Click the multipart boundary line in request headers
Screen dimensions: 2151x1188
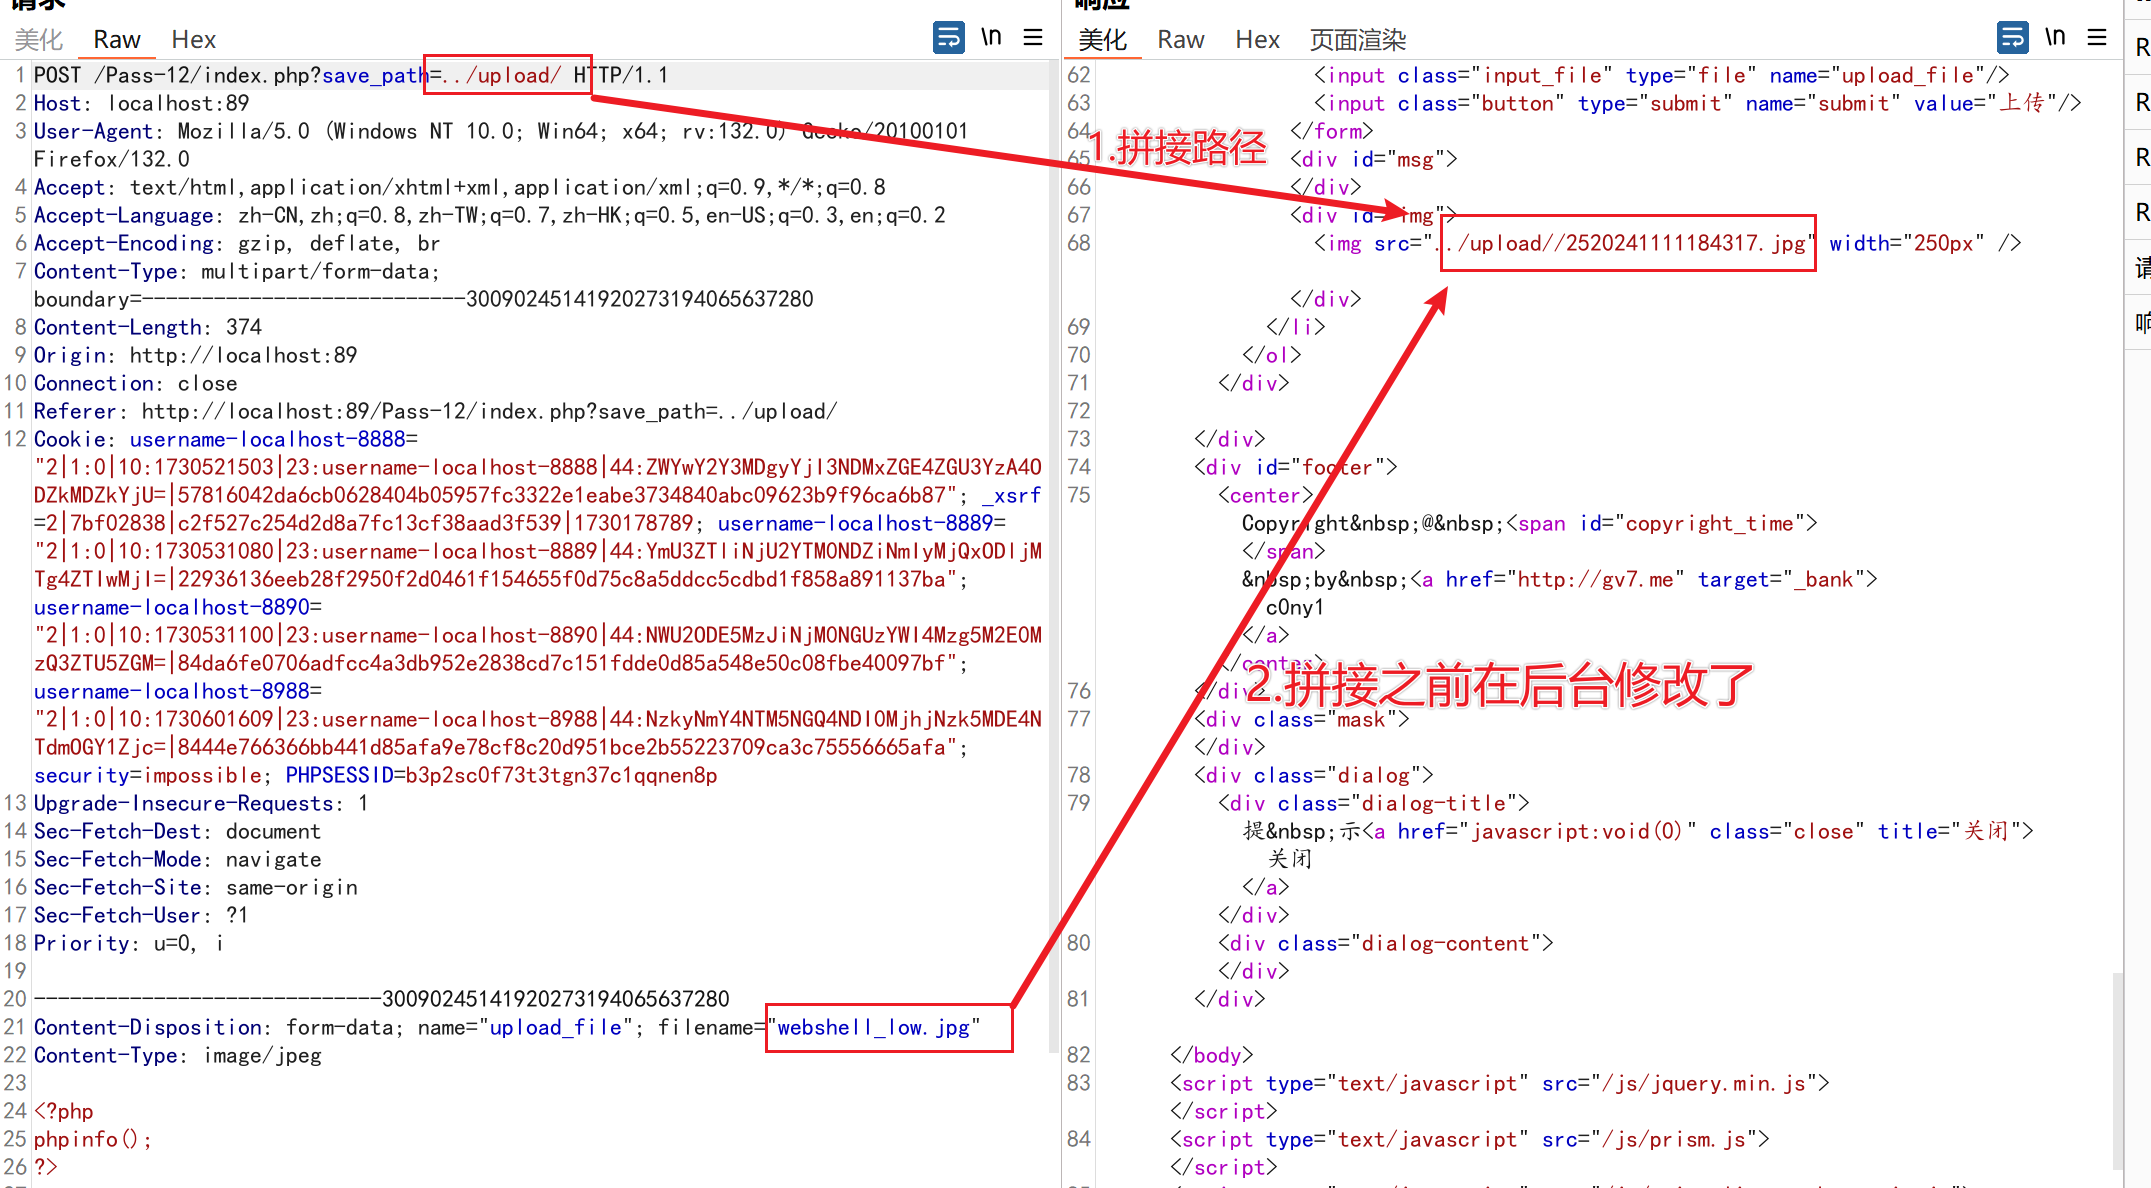424,299
